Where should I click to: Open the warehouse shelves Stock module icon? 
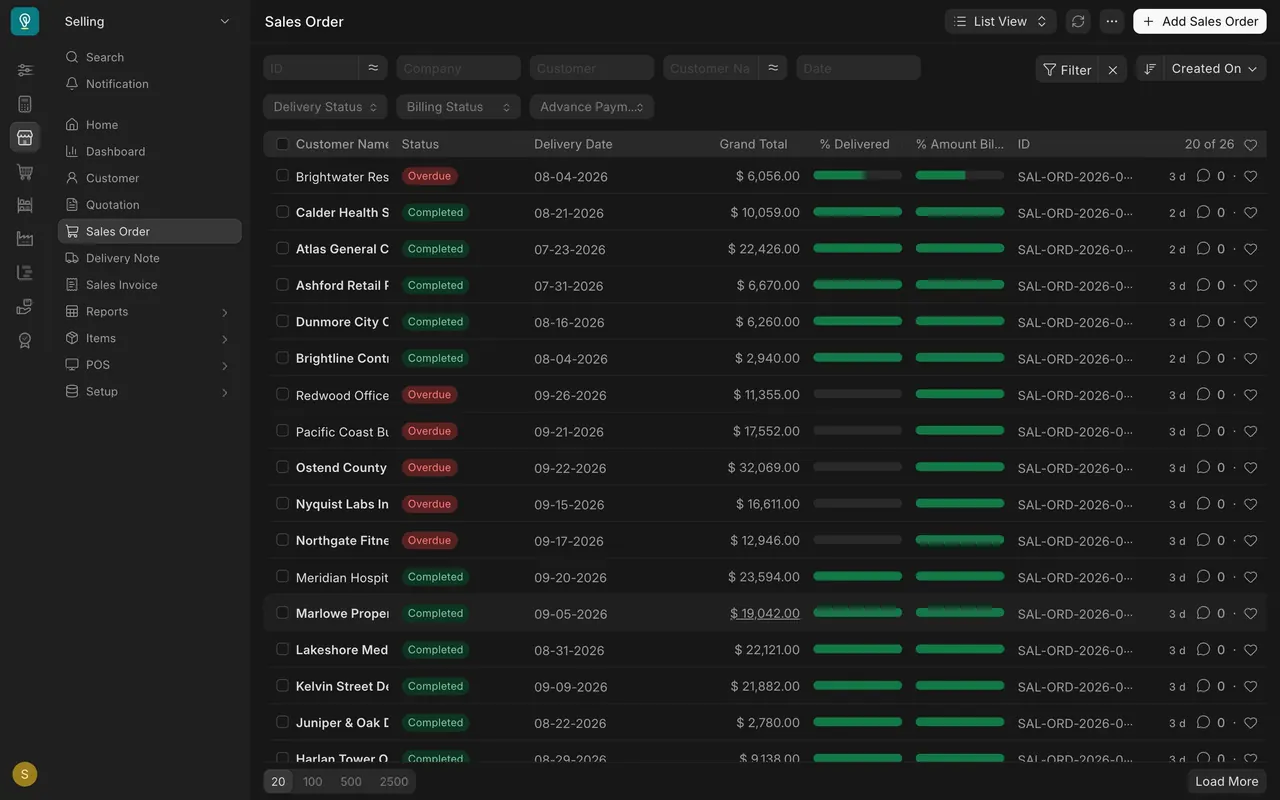pos(25,205)
